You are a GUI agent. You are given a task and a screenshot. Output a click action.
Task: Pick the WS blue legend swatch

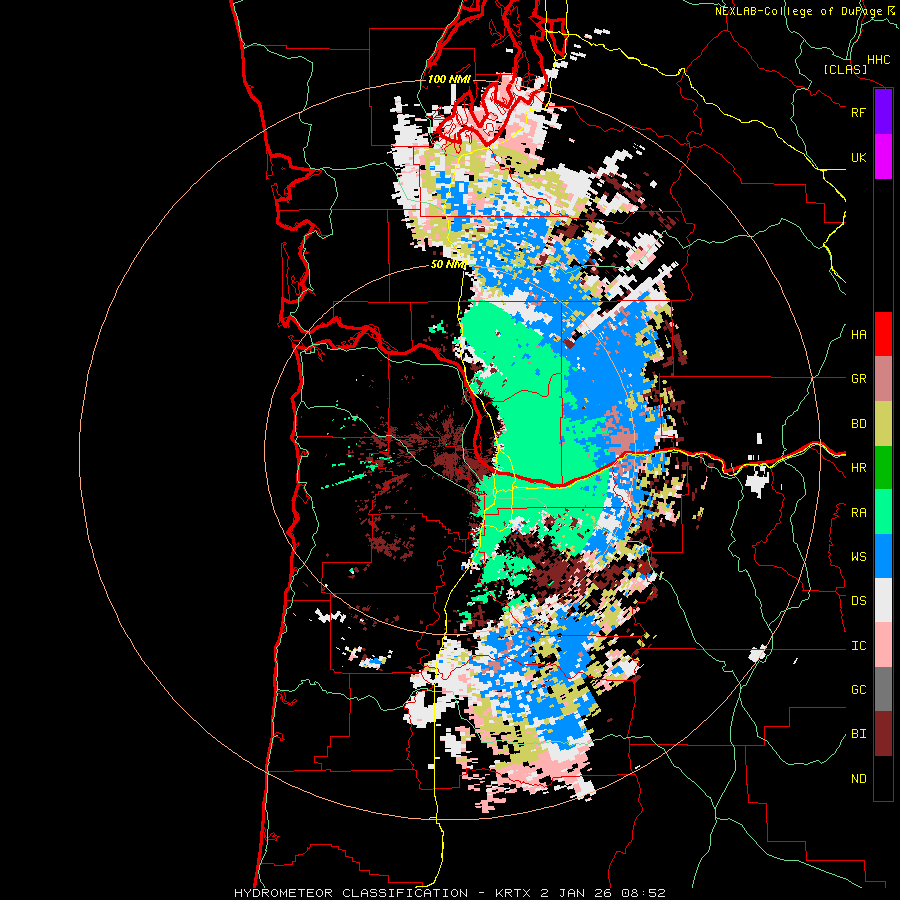click(883, 556)
